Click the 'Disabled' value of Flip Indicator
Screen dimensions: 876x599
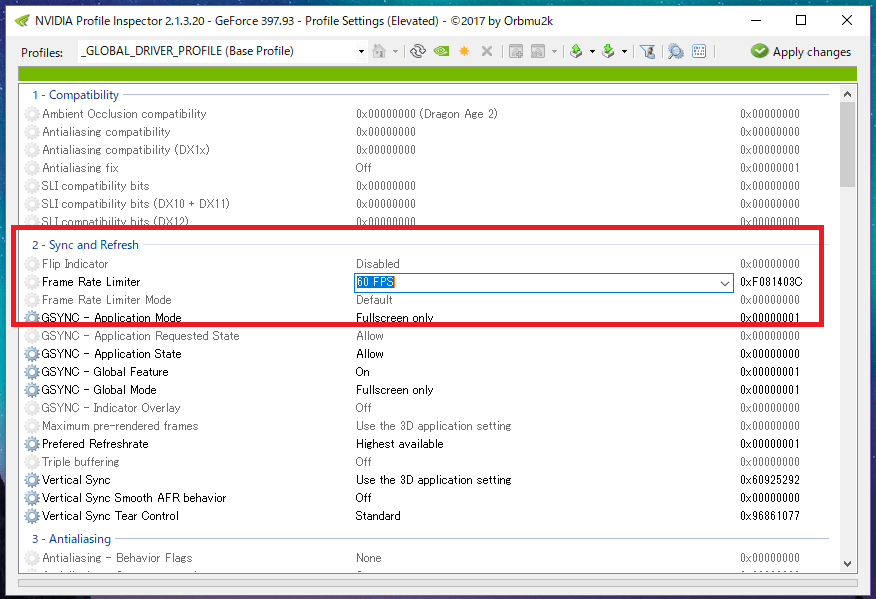[378, 264]
